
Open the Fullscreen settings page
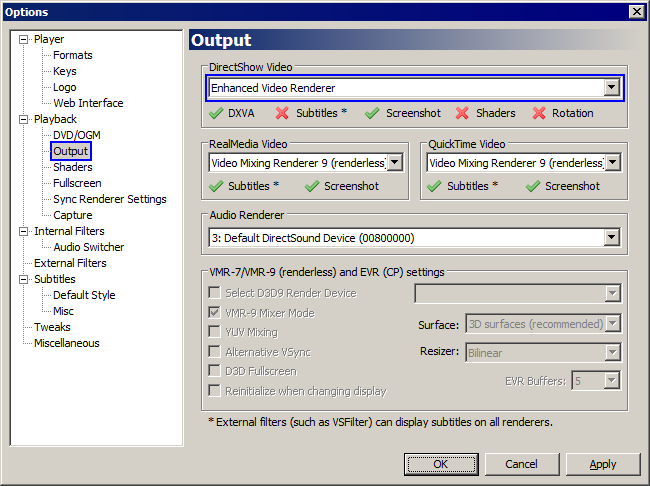pyautogui.click(x=77, y=183)
